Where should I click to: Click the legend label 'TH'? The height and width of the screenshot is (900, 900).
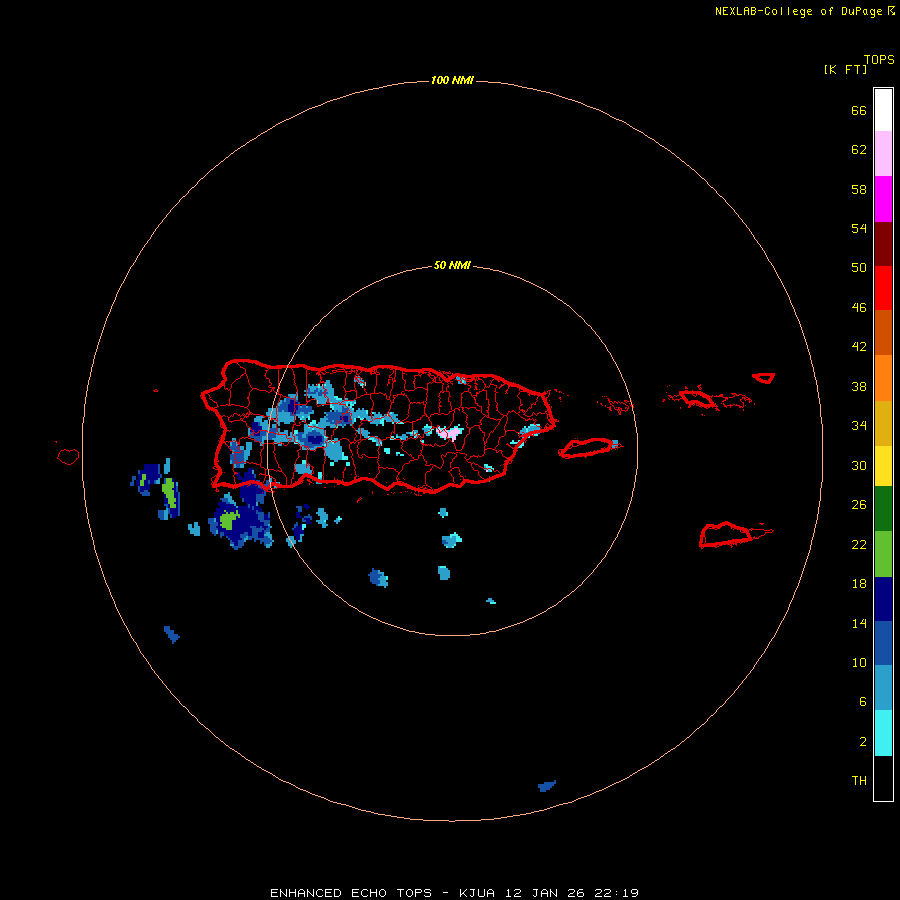click(x=859, y=780)
